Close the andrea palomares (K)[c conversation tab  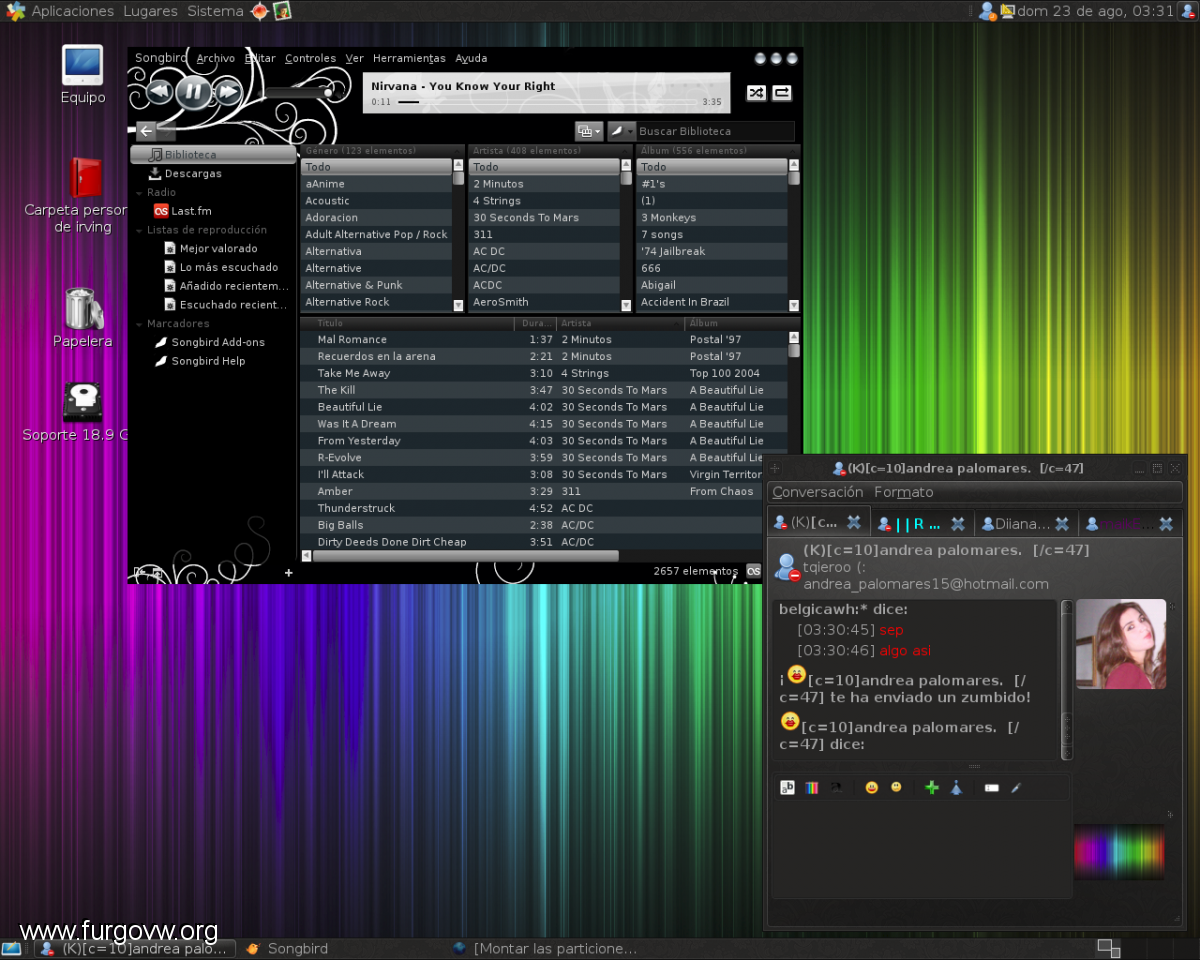coord(854,522)
